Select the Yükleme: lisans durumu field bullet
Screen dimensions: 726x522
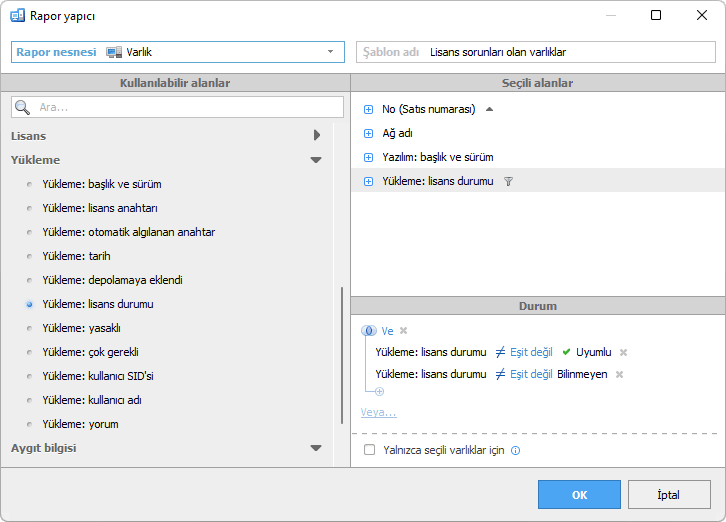coord(30,304)
